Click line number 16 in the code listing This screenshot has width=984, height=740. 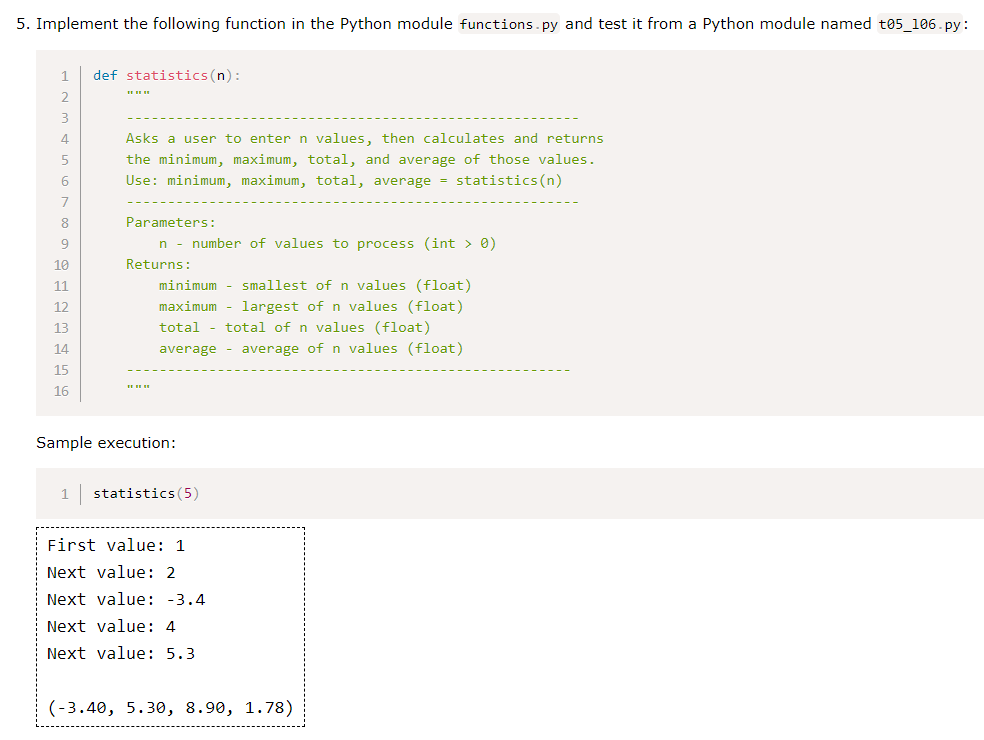[61, 390]
